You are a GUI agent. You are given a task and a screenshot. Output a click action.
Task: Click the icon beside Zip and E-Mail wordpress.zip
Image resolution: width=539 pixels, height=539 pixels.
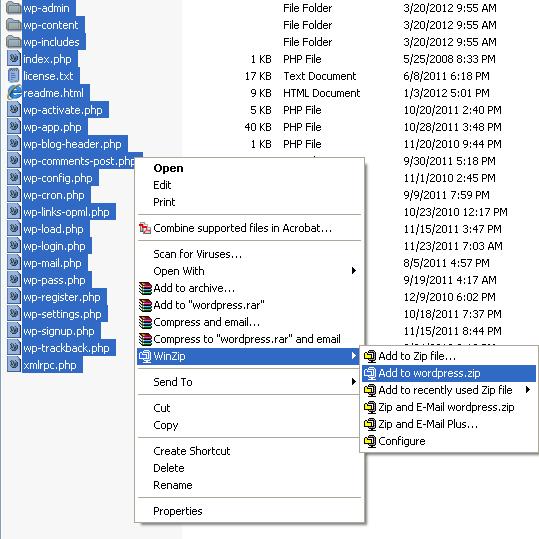(370, 407)
